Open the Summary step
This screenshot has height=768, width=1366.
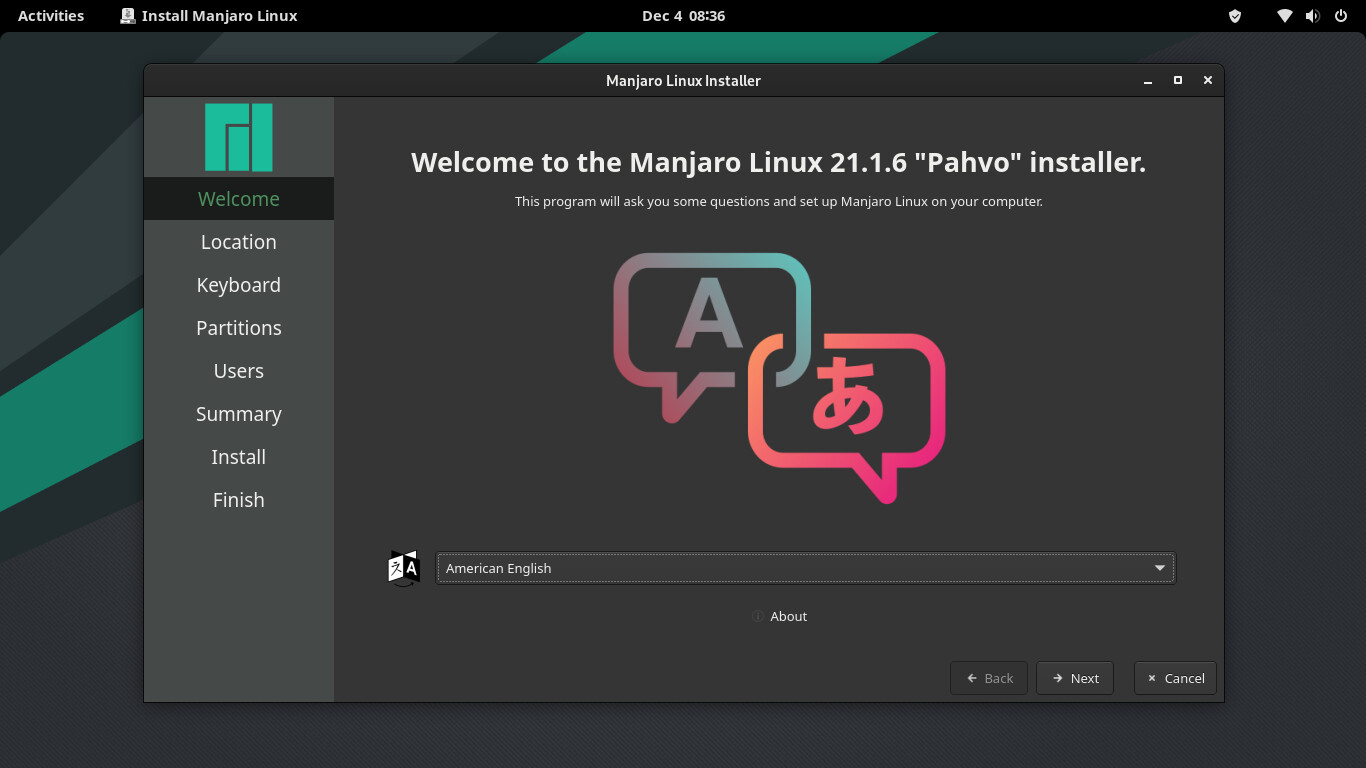[238, 414]
